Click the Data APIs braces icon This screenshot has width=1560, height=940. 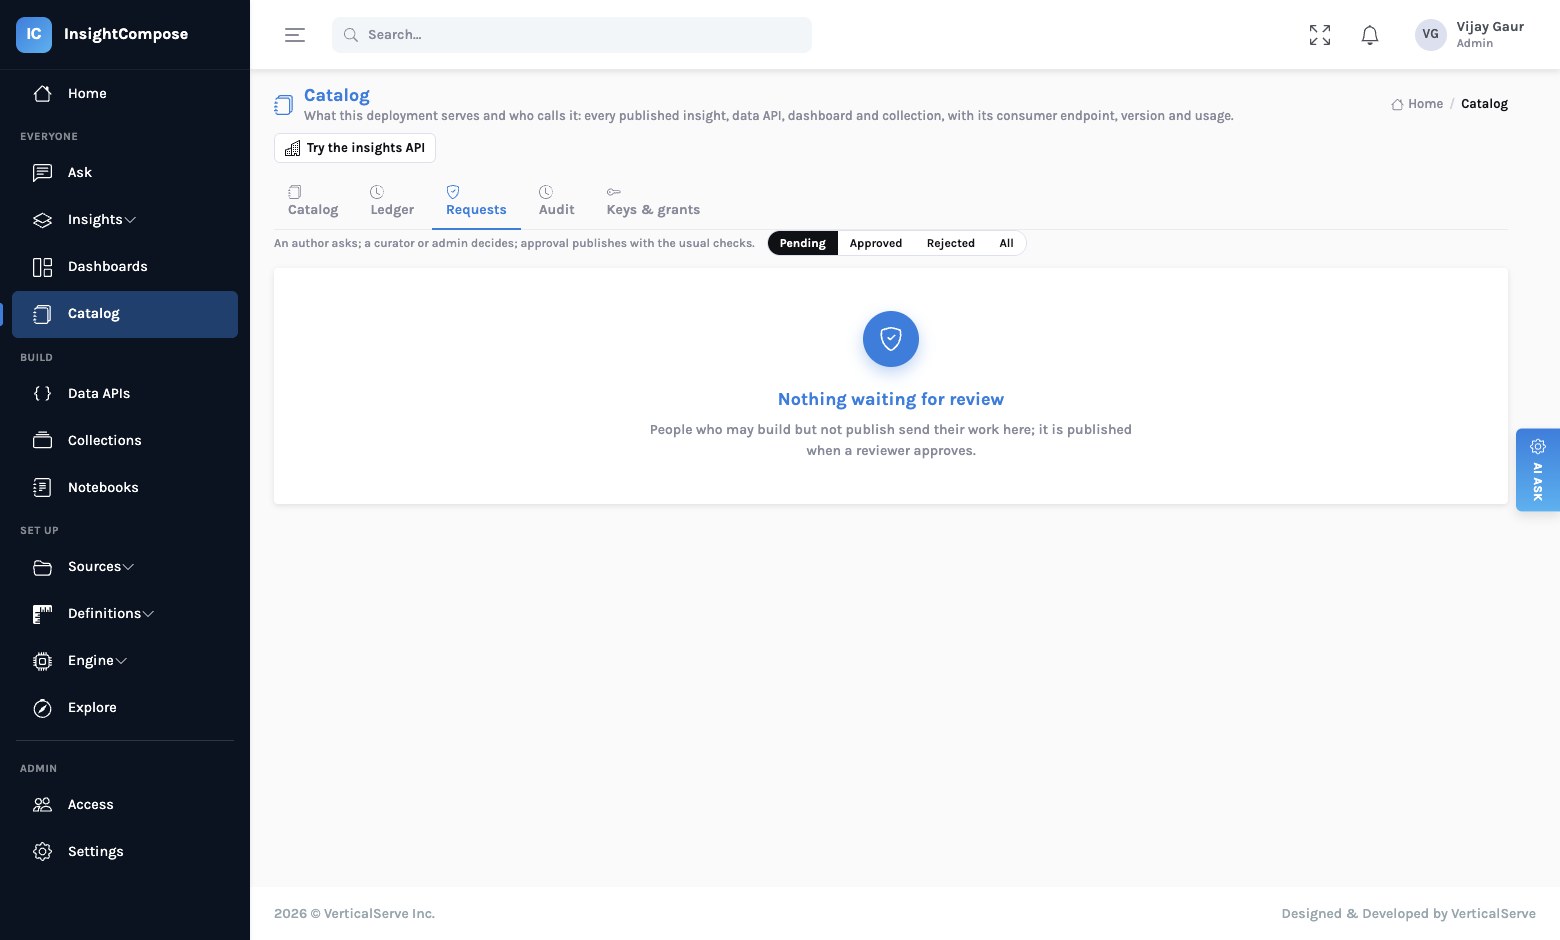point(42,394)
